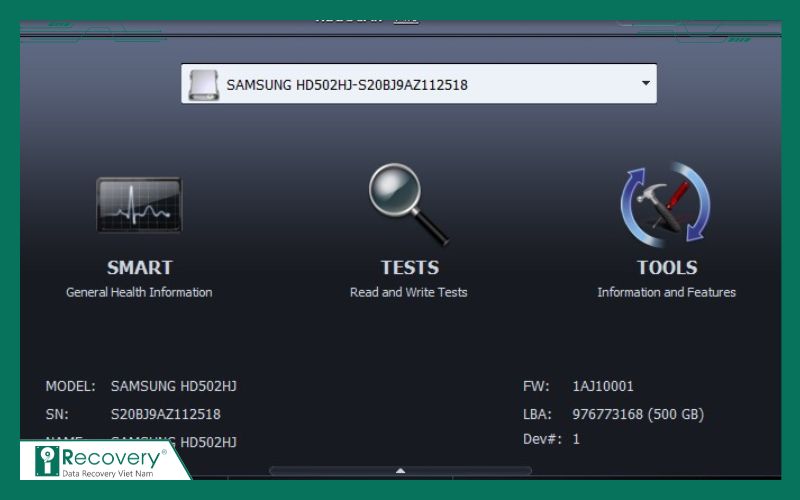The height and width of the screenshot is (500, 800).
Task: Open SMART heartbeat monitor icon
Action: (139, 205)
